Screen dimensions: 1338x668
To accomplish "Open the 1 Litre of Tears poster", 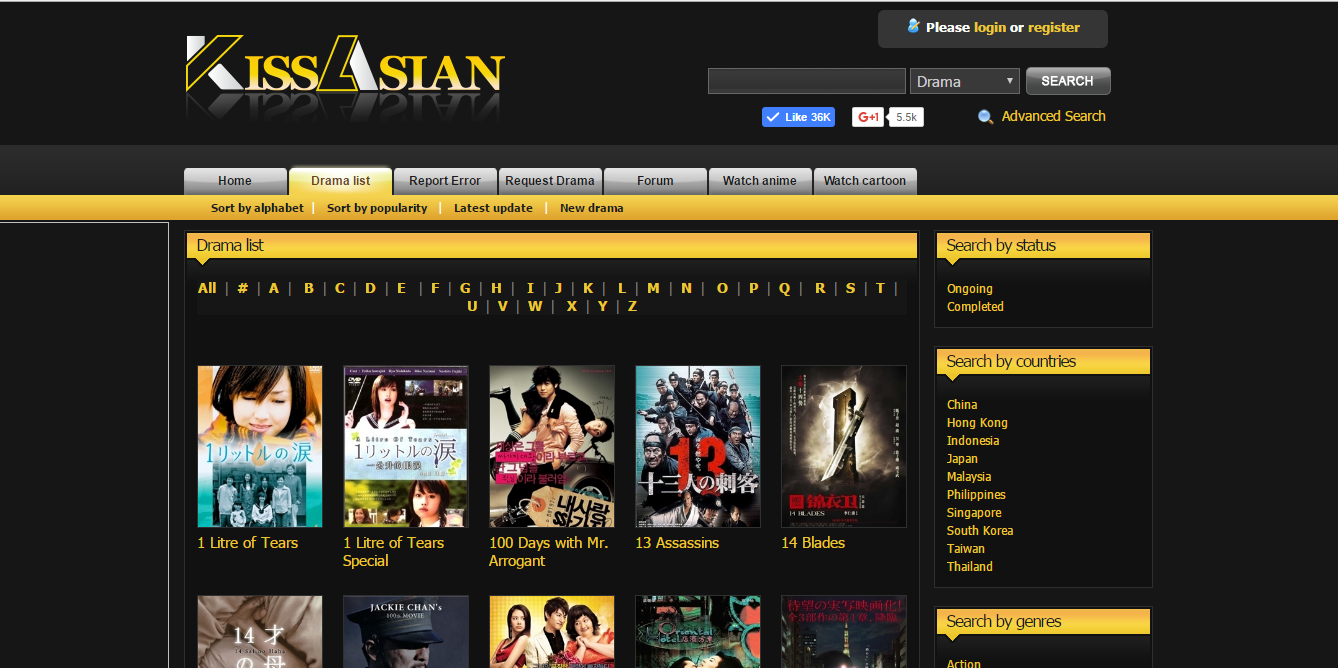I will [x=260, y=446].
